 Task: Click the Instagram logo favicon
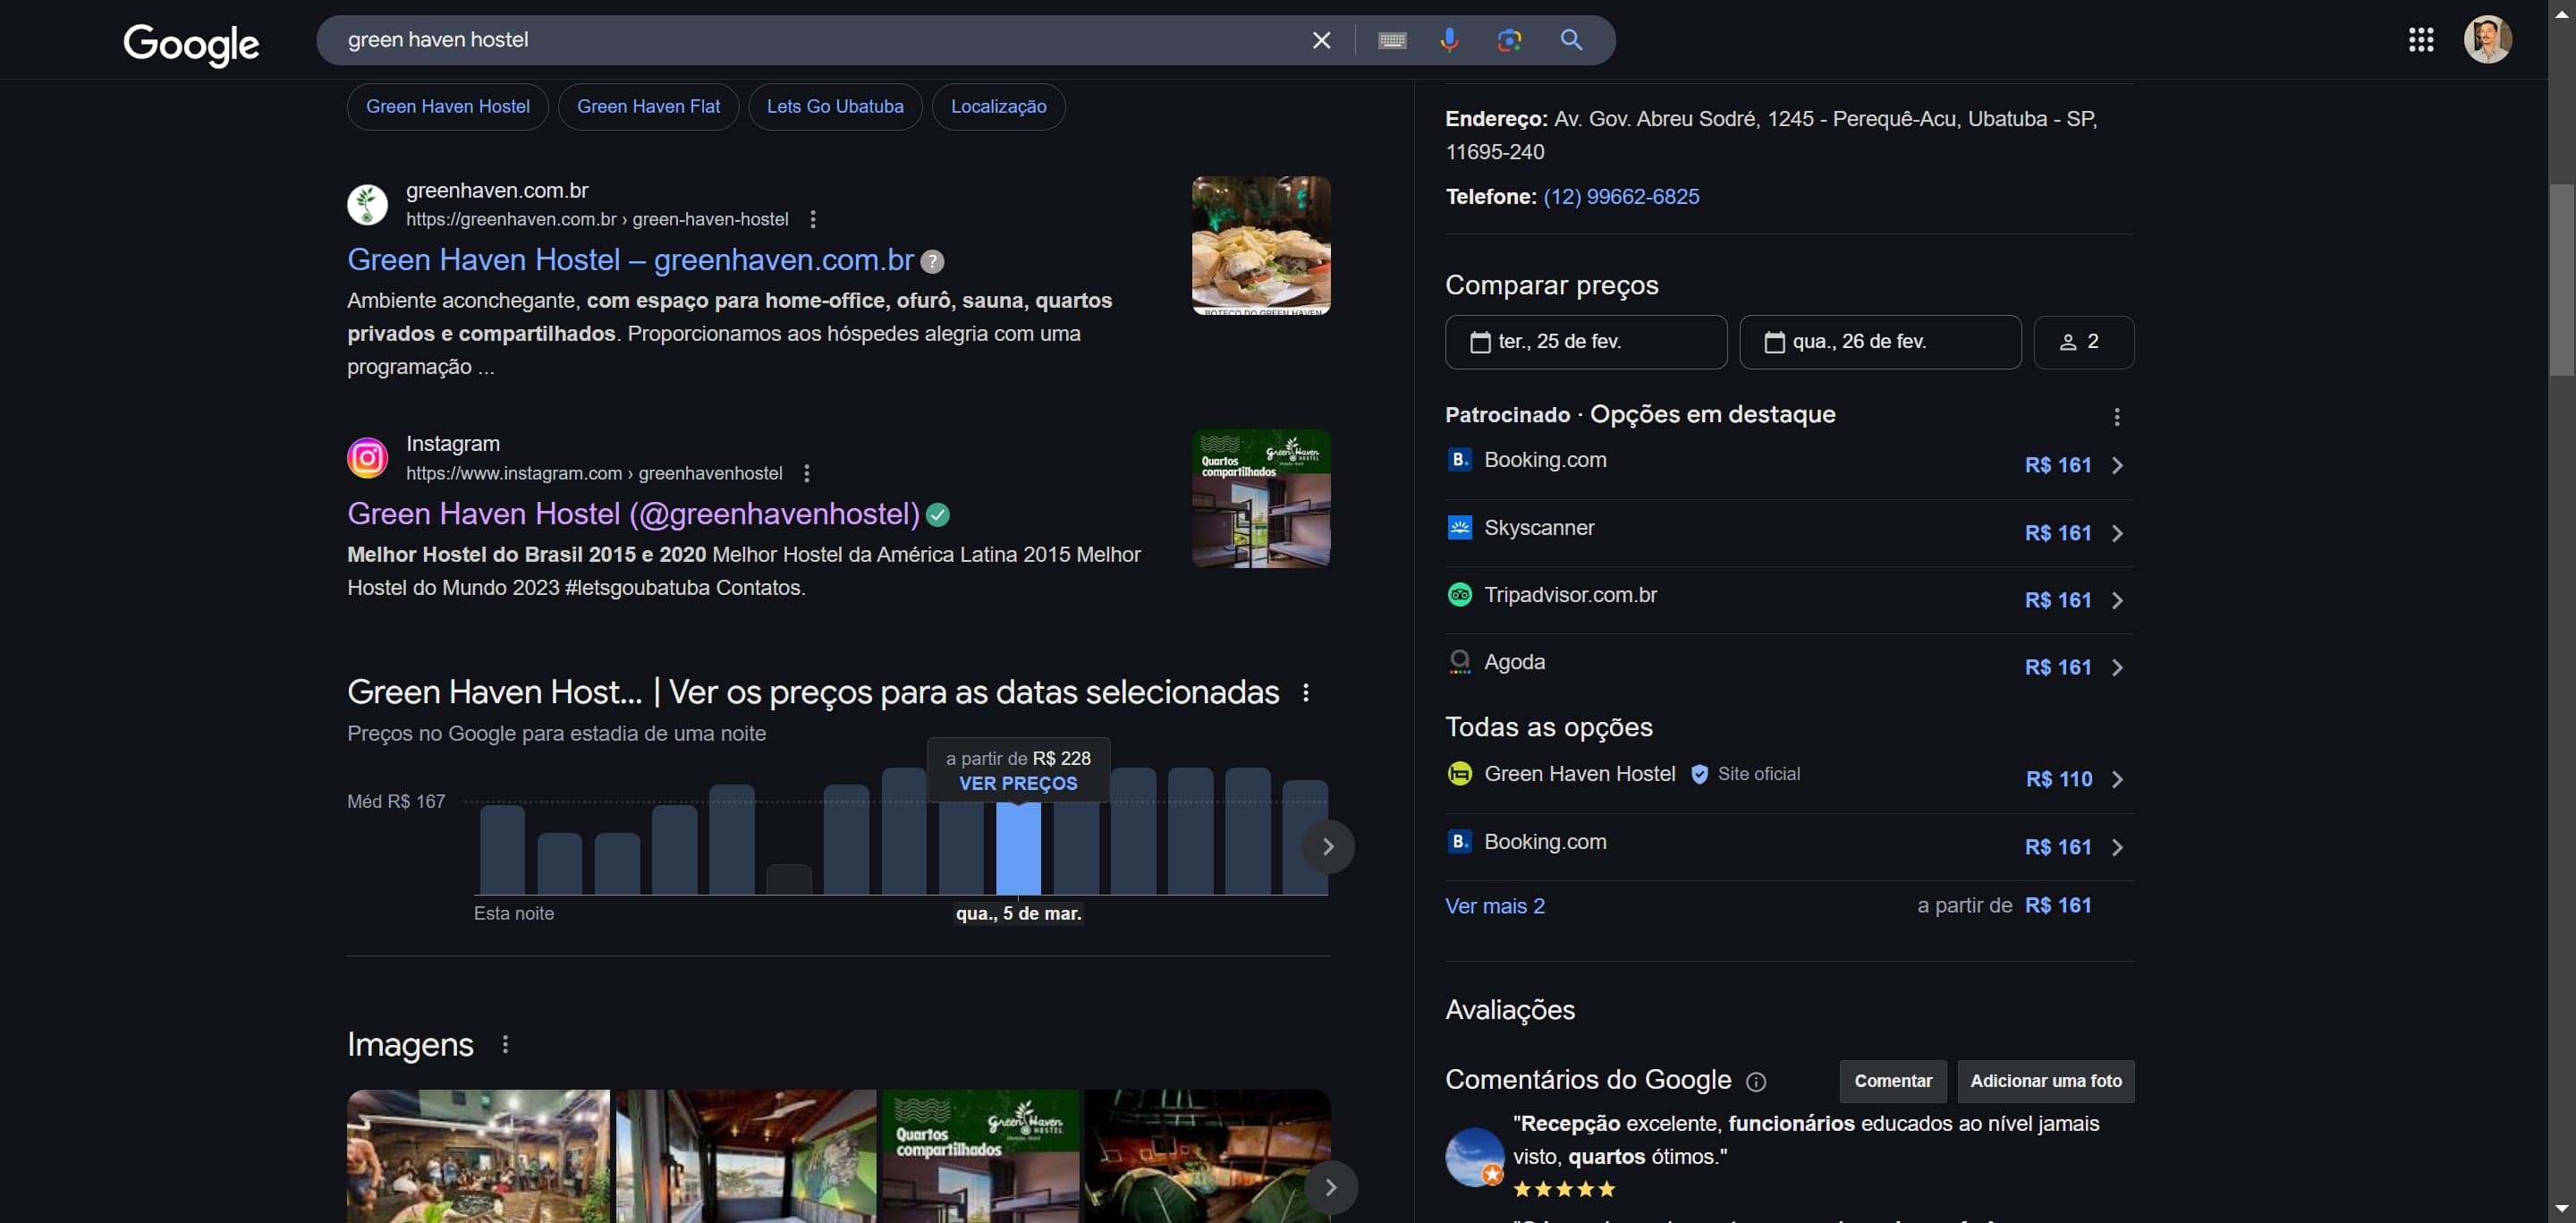coord(367,458)
